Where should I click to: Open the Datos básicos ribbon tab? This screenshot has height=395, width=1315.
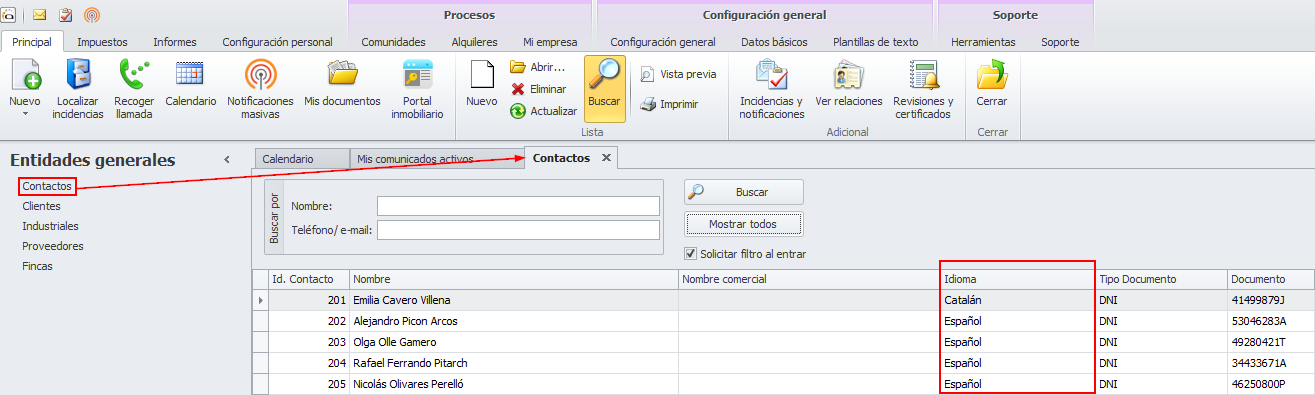pyautogui.click(x=774, y=42)
